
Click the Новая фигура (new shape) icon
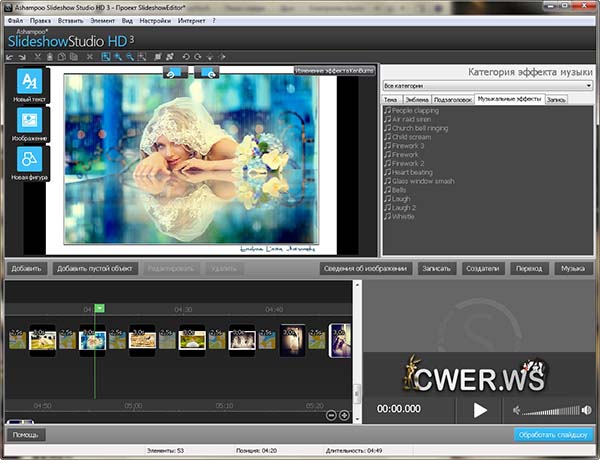pyautogui.click(x=29, y=160)
